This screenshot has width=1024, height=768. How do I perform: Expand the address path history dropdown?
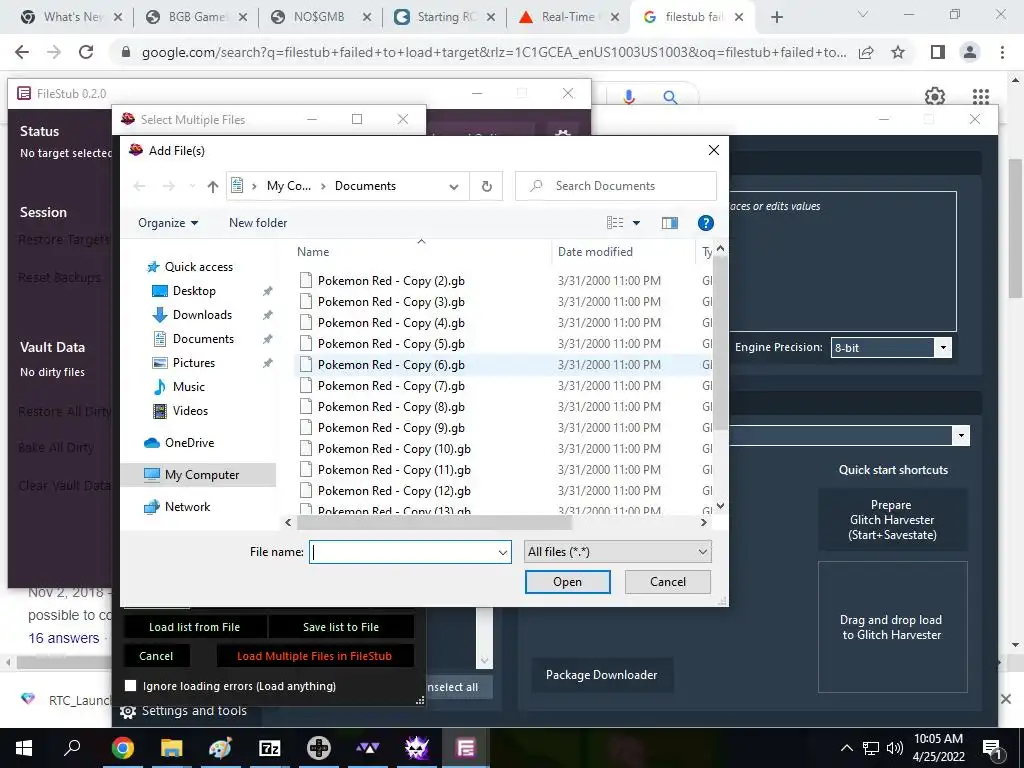pos(454,186)
